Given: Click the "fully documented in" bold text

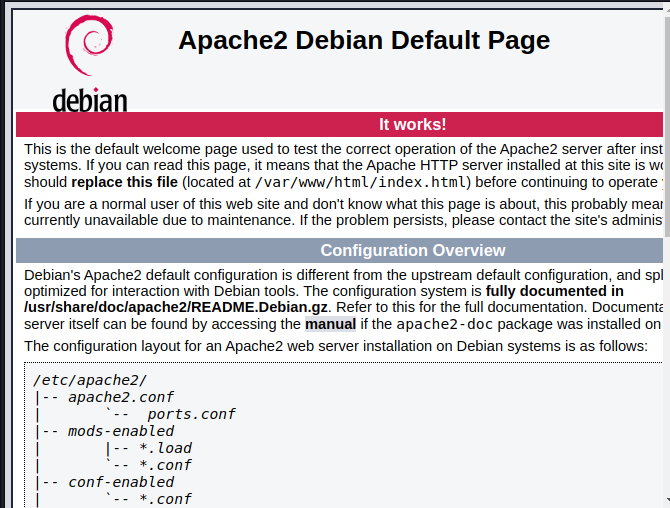Looking at the screenshot, I should (555, 291).
